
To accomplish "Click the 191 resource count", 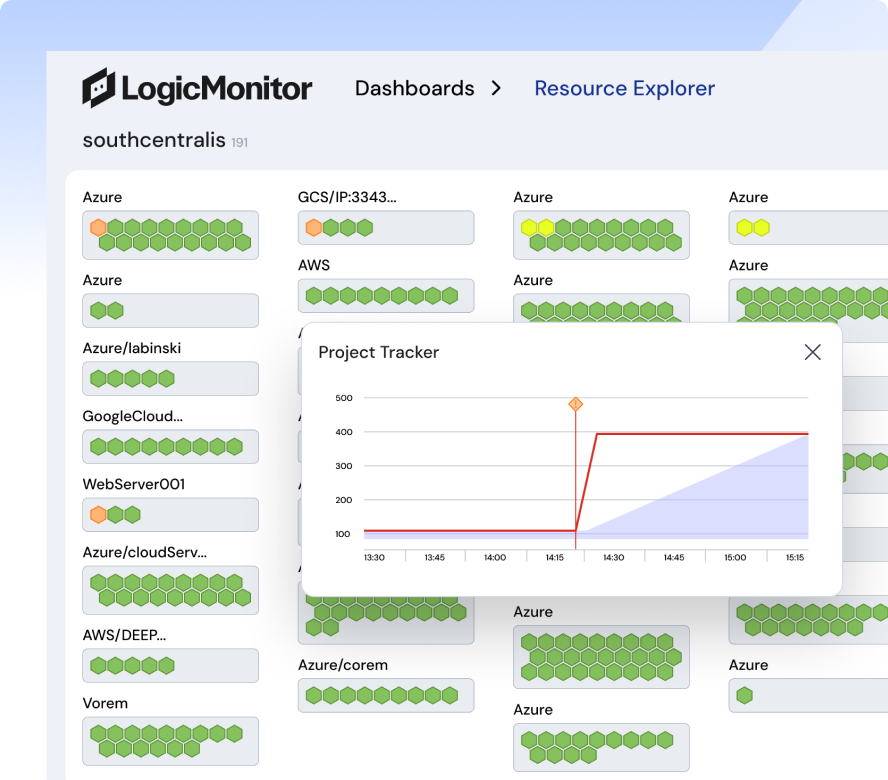I will click(240, 143).
